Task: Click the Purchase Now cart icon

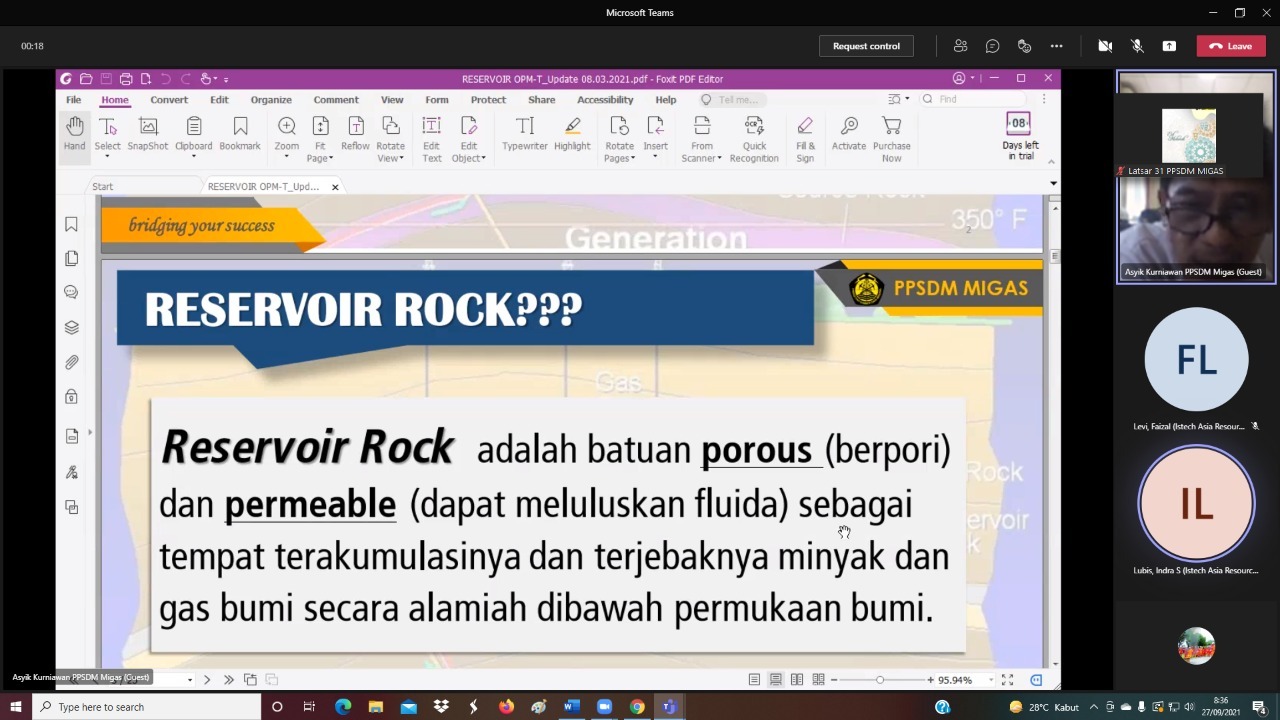Action: 891,139
